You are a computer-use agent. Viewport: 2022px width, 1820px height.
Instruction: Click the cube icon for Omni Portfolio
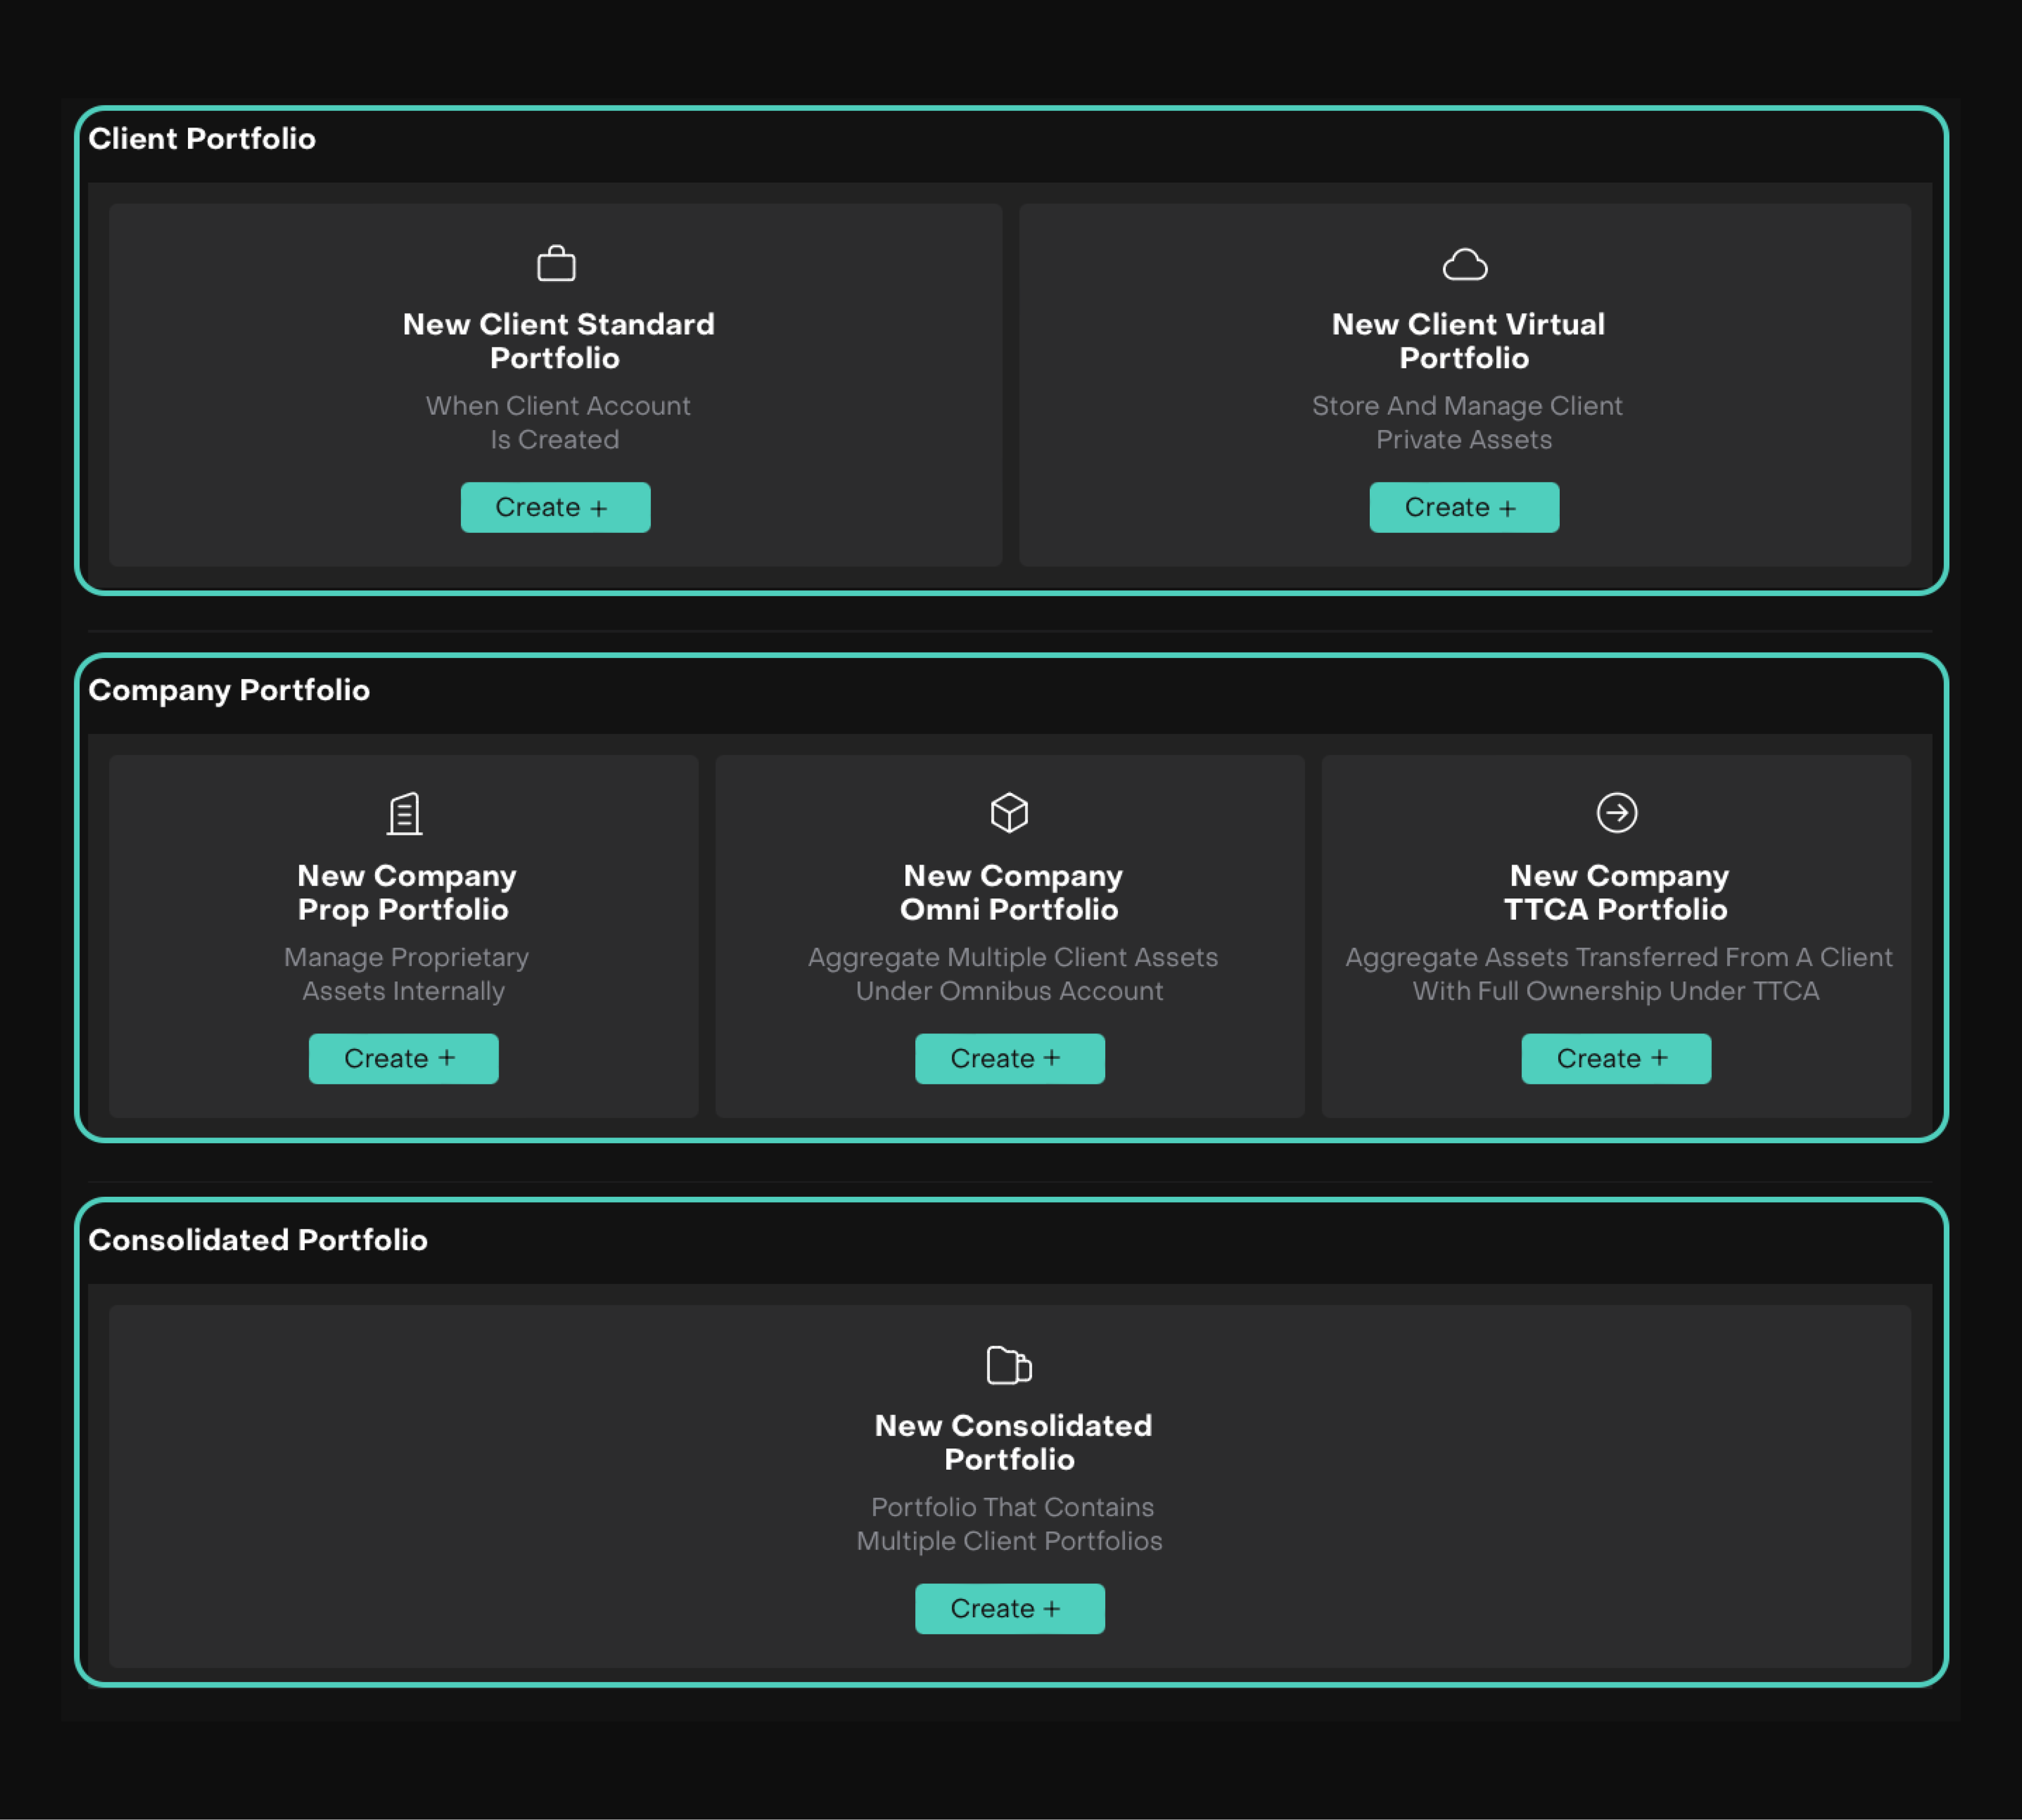(1009, 812)
